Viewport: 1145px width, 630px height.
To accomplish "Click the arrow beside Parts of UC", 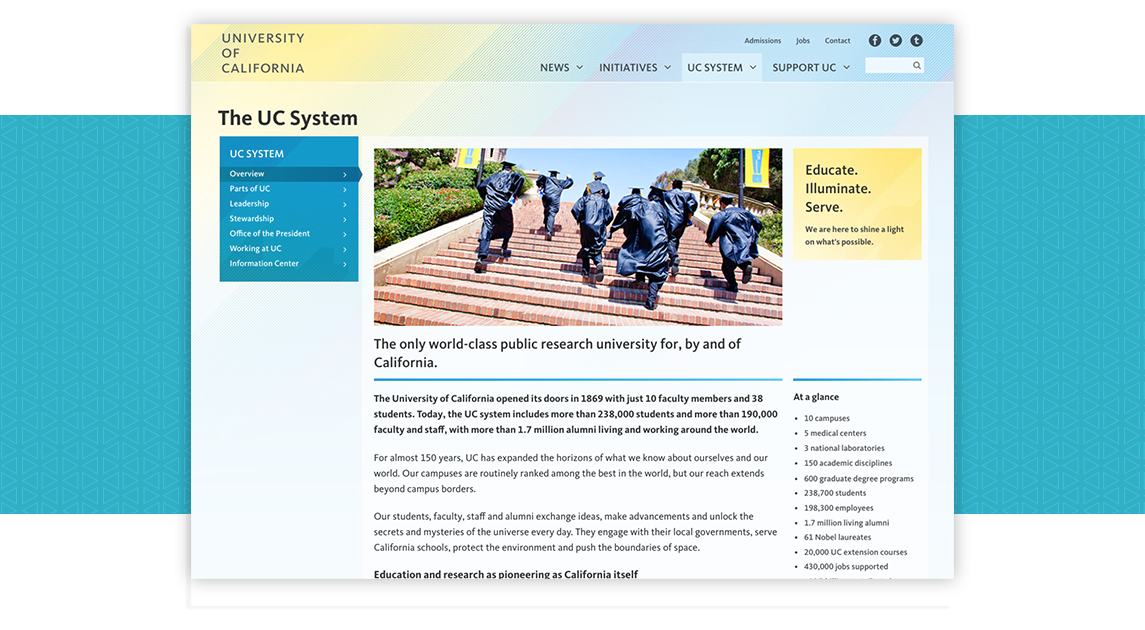I will coord(345,190).
